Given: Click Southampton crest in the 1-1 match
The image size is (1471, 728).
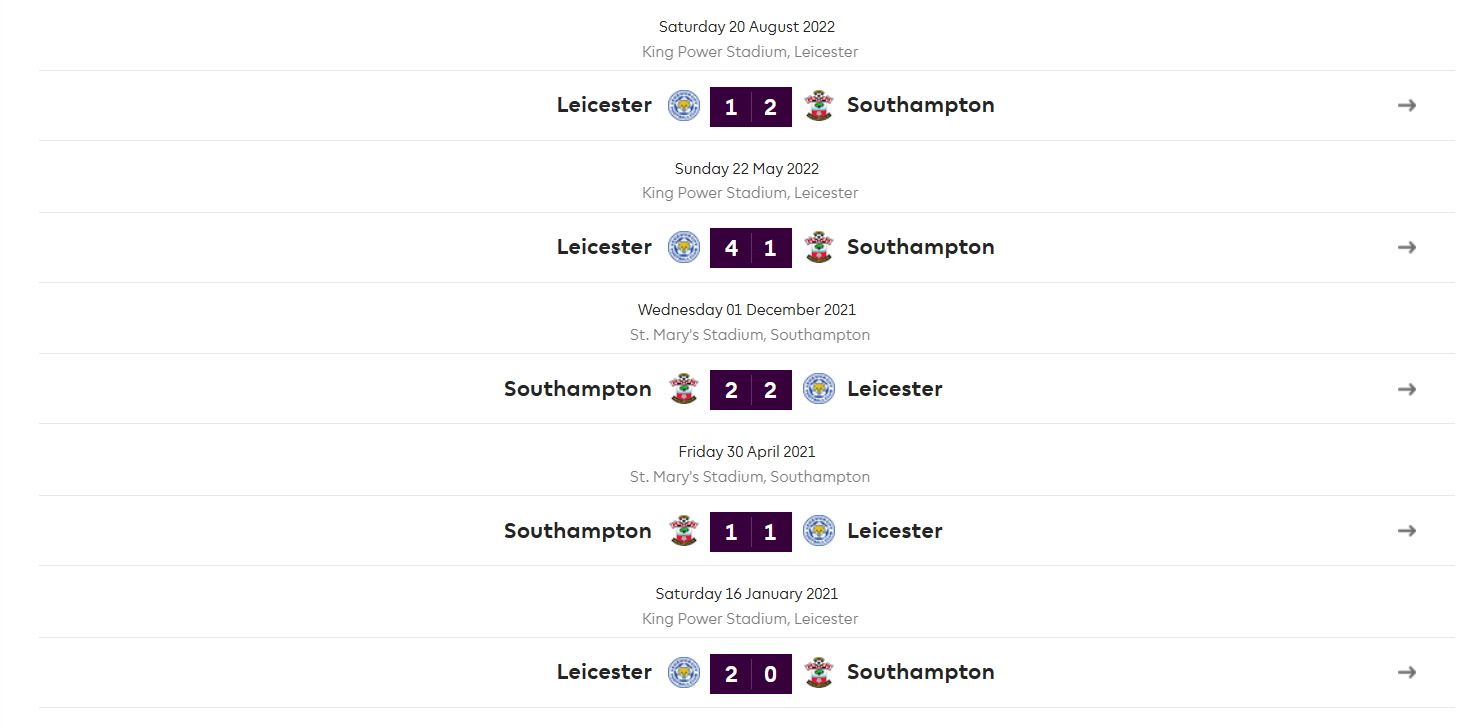Looking at the screenshot, I should [684, 531].
